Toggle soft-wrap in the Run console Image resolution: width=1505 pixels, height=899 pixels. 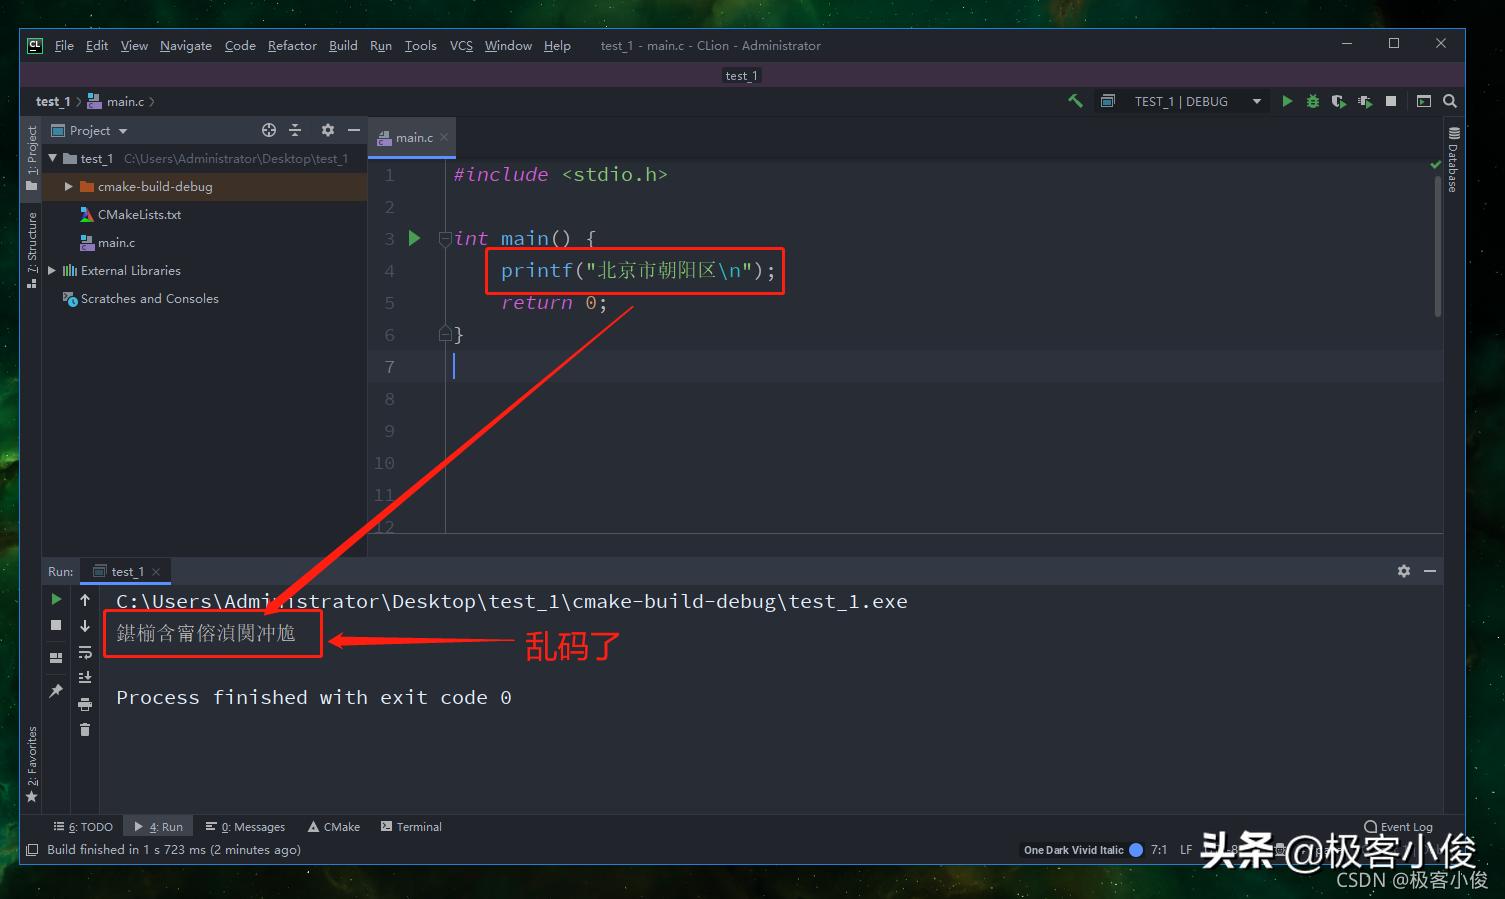point(85,652)
